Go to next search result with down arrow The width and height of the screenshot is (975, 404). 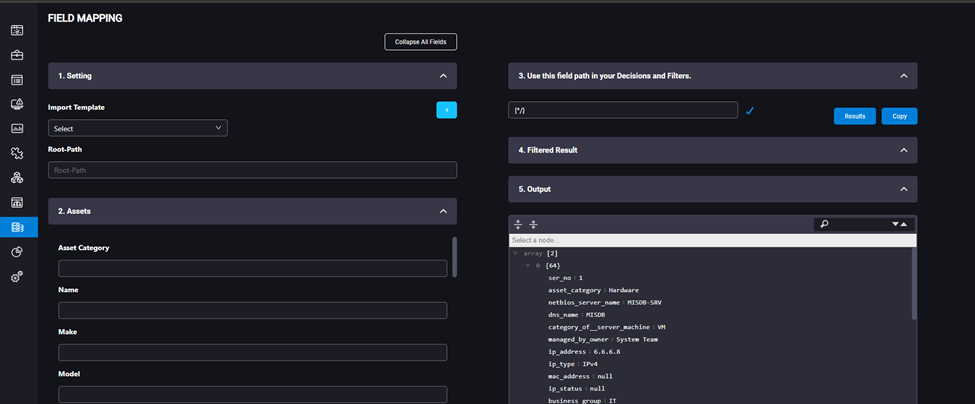[895, 224]
